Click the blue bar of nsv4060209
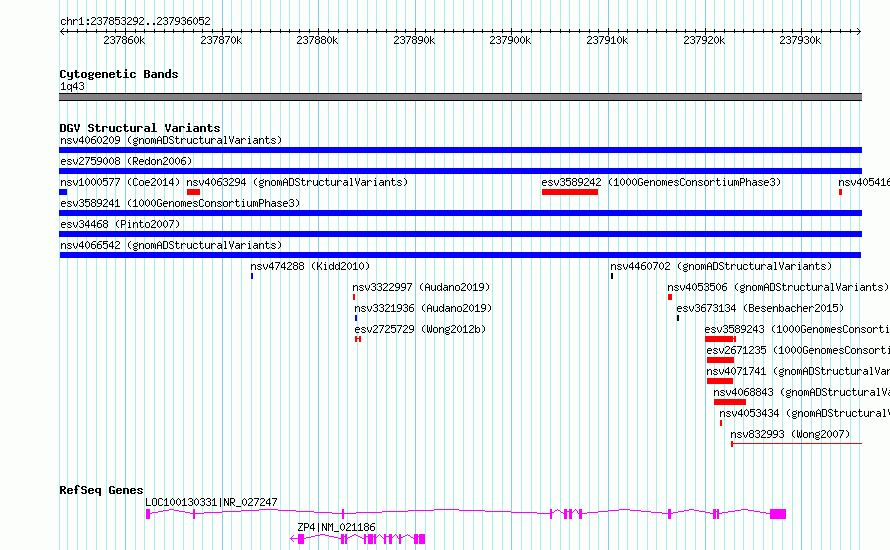The image size is (890, 550). [x=460, y=150]
